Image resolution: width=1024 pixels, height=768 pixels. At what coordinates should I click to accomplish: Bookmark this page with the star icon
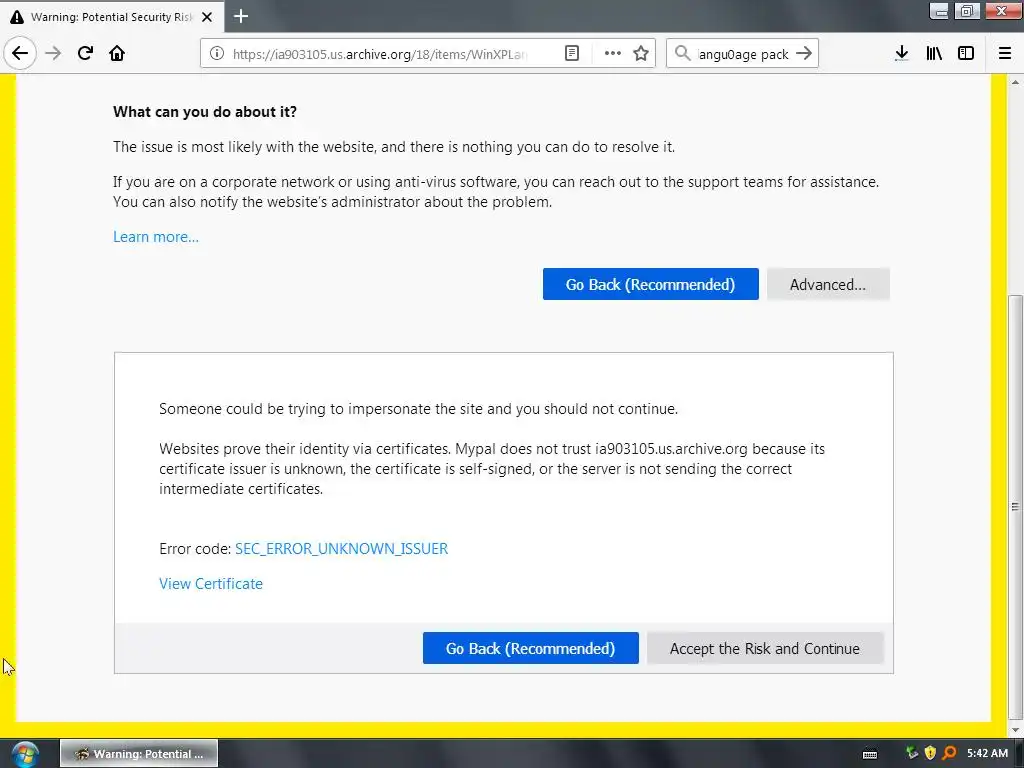tap(641, 54)
